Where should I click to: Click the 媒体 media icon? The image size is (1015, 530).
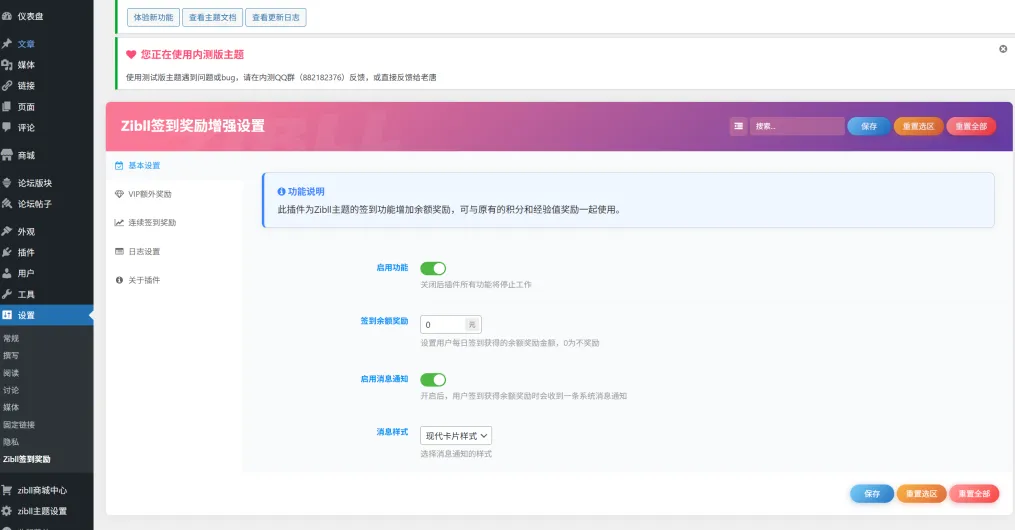point(7,65)
